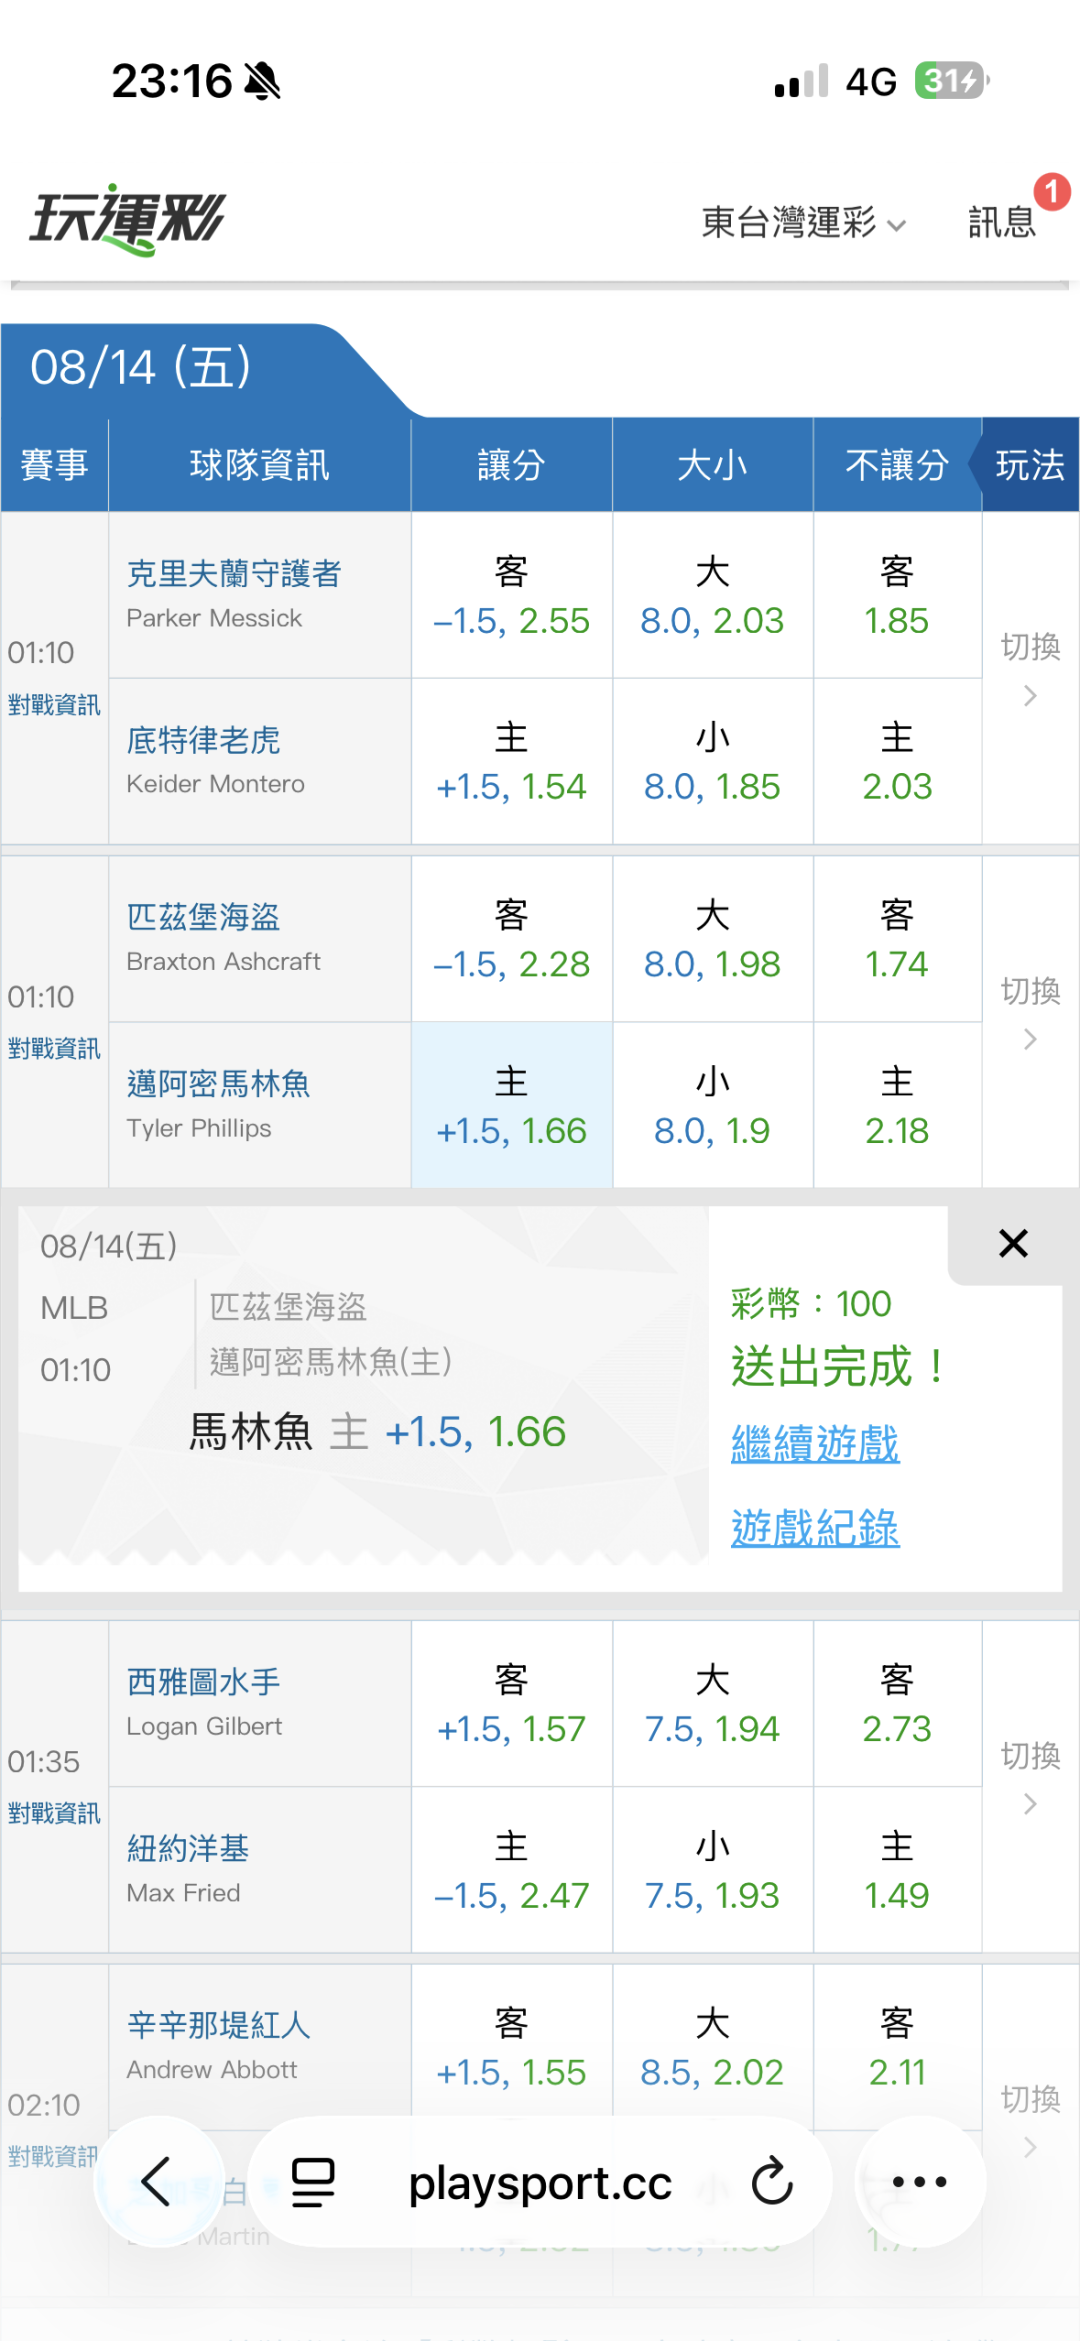Pick 大 8.0, 2.03 over option
The image size is (1080, 2341).
[712, 596]
